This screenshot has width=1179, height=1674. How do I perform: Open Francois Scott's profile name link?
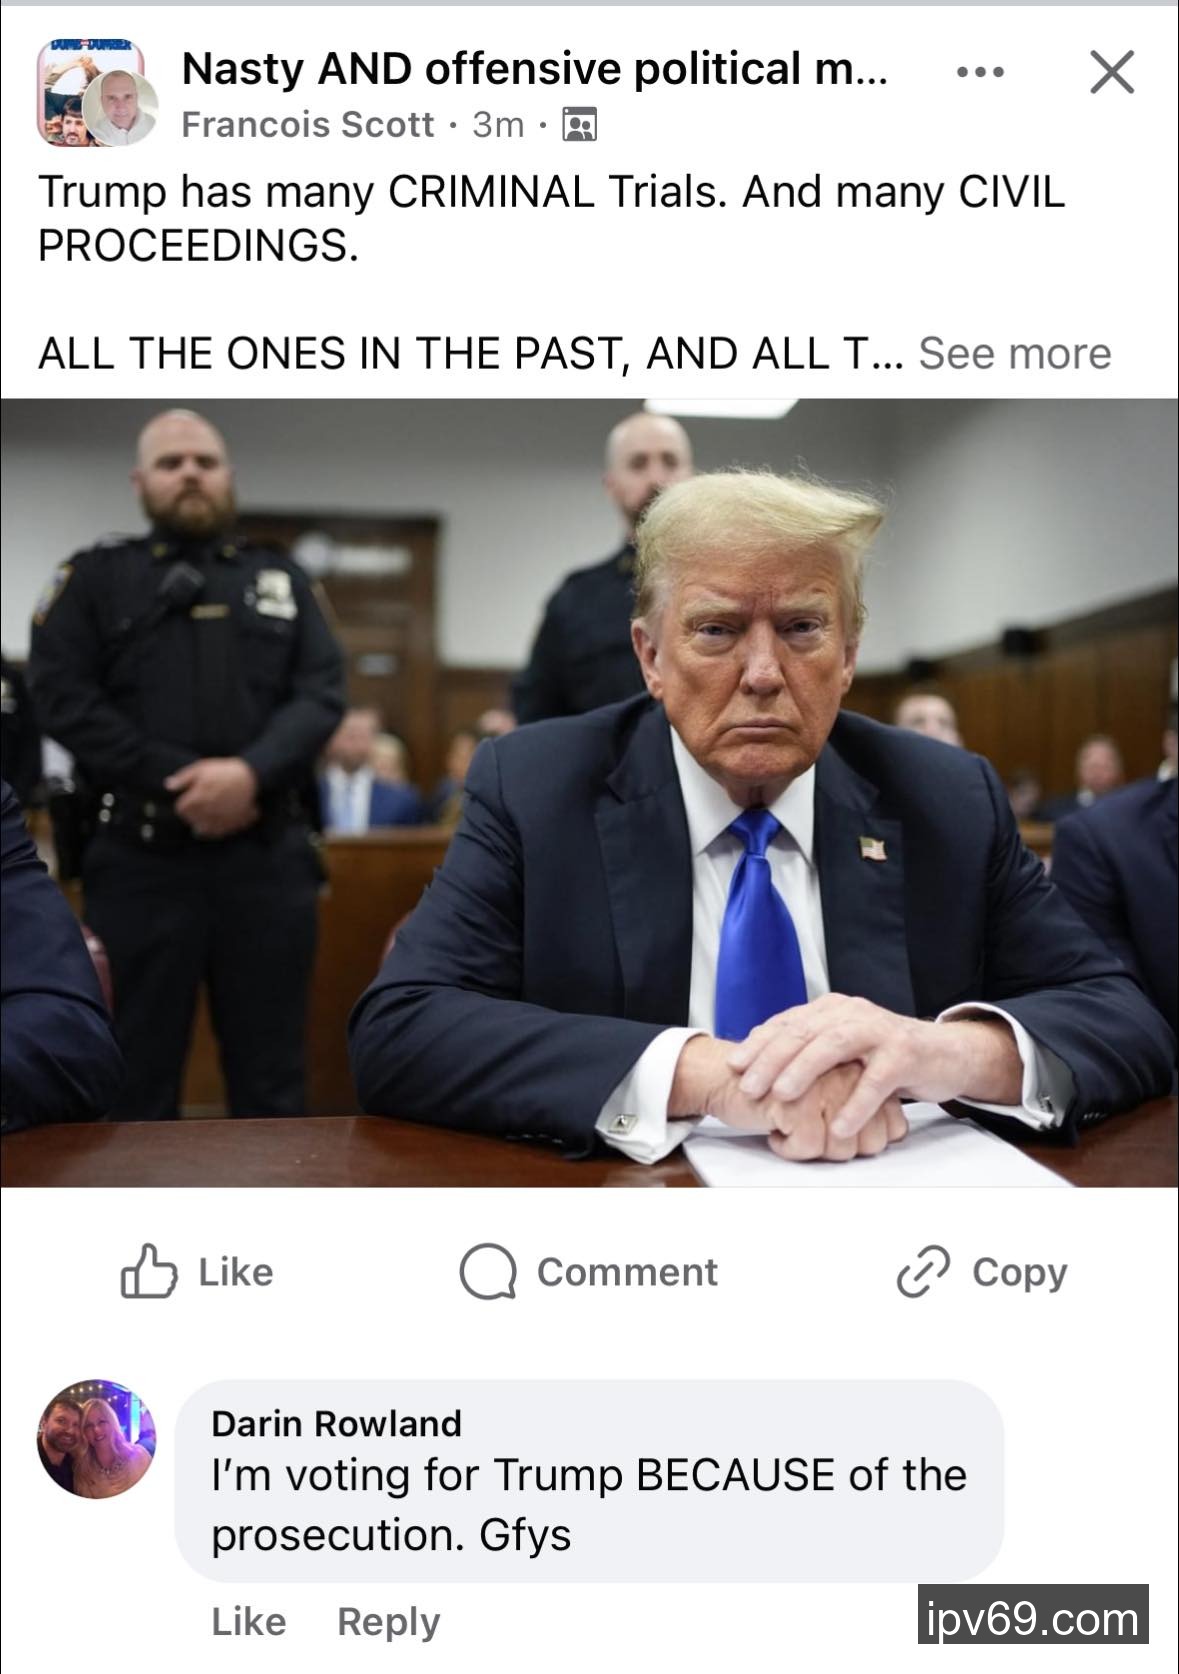point(308,124)
